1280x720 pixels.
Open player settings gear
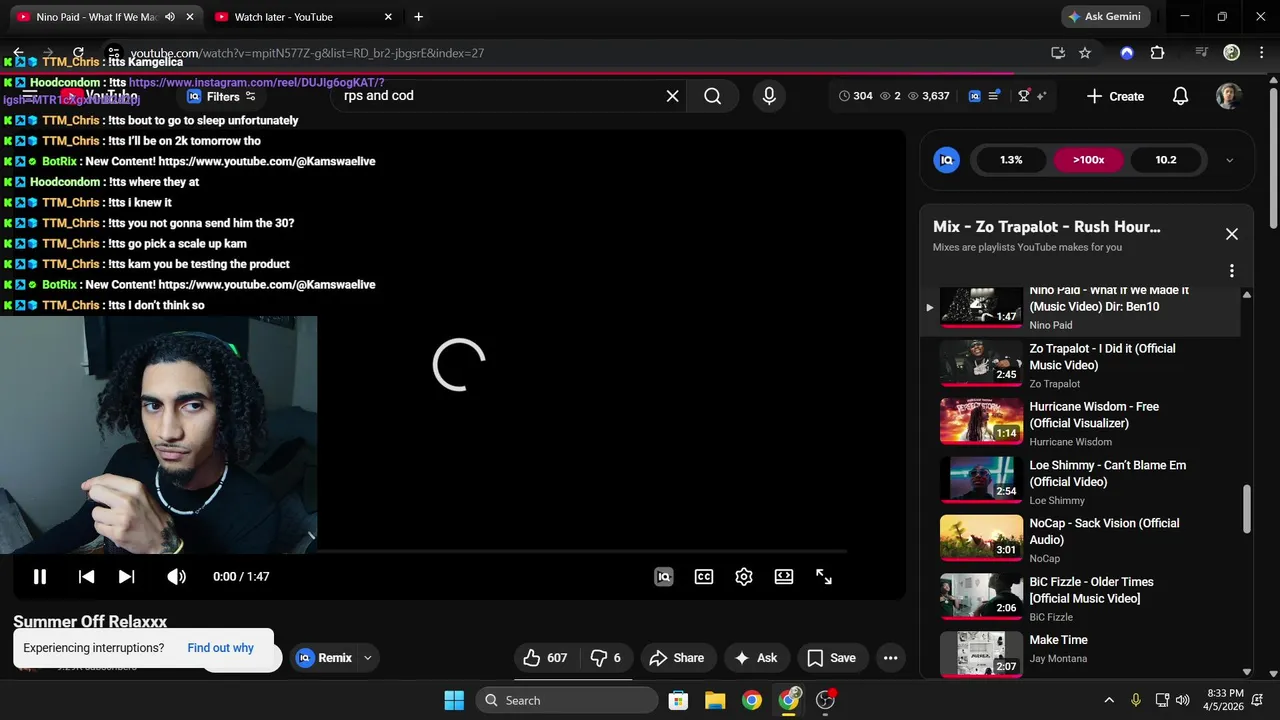tap(744, 577)
